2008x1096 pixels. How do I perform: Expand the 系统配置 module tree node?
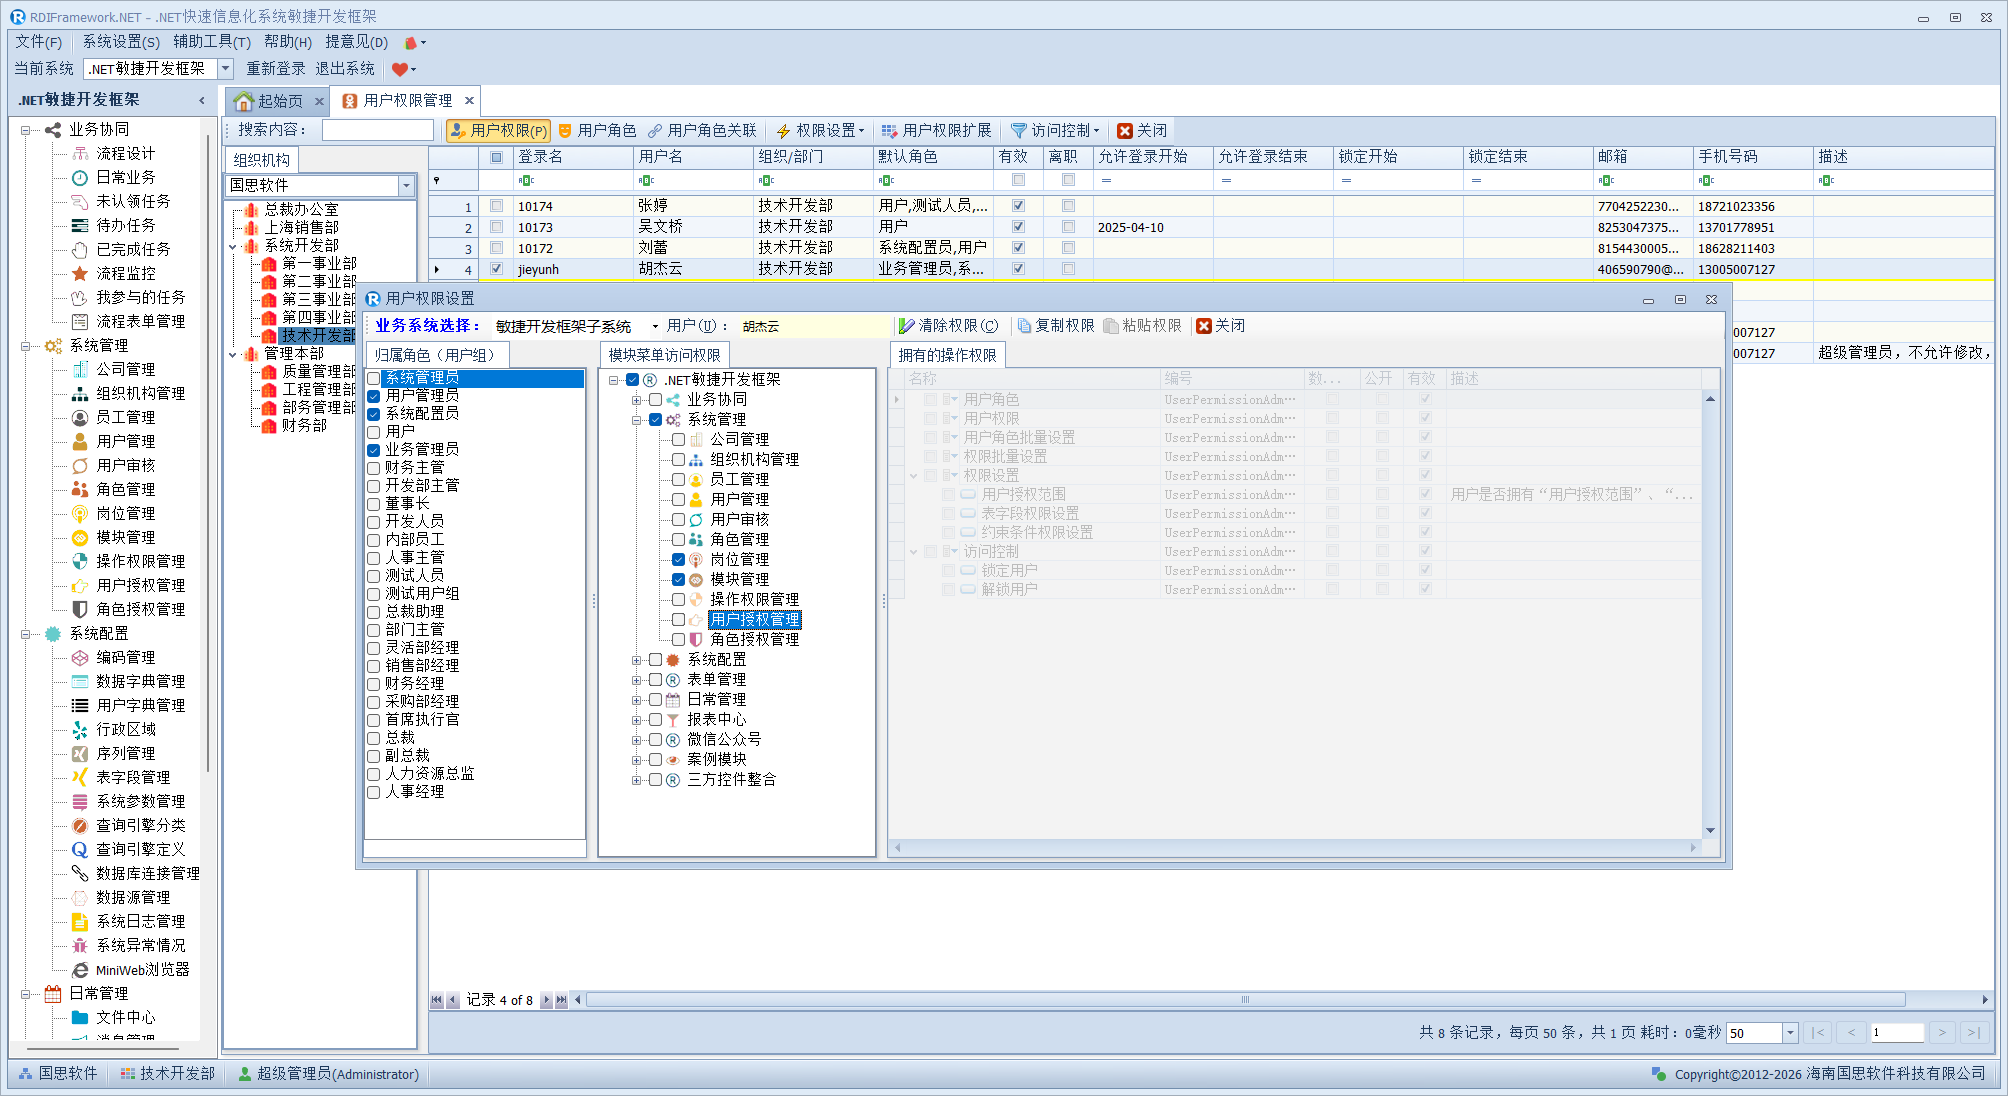636,660
